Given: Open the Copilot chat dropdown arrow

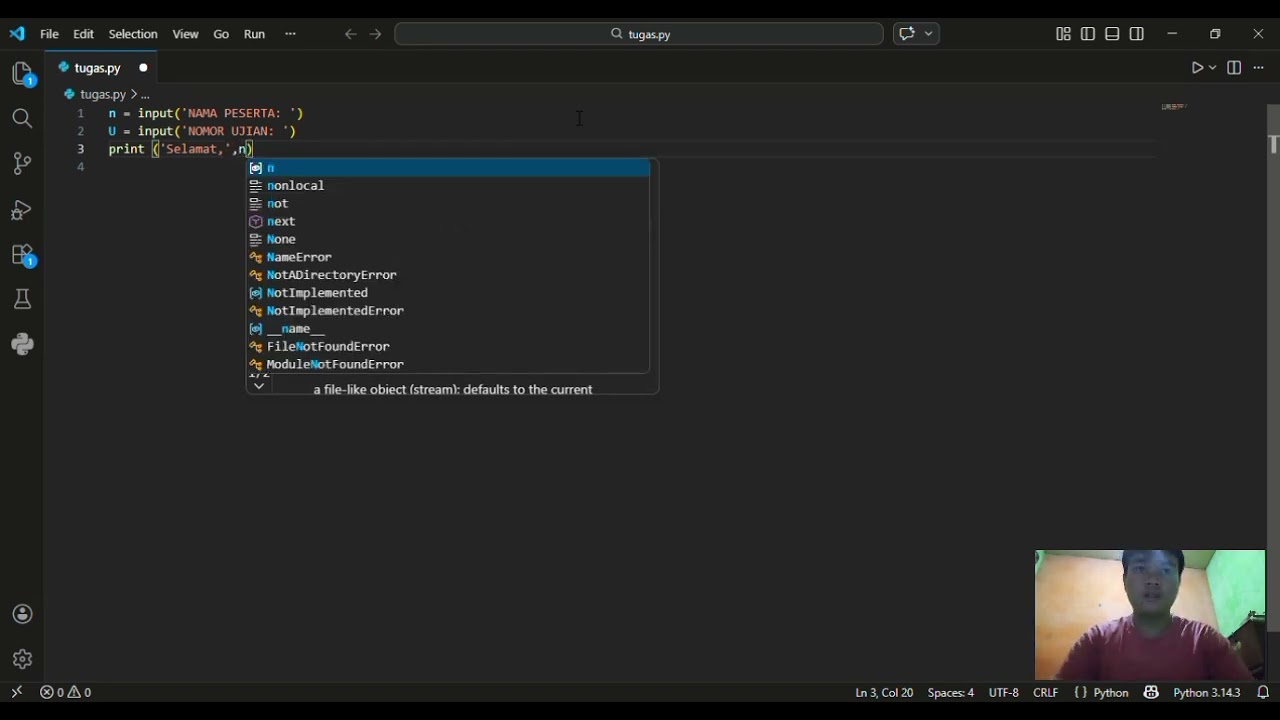Looking at the screenshot, I should pyautogui.click(x=929, y=34).
